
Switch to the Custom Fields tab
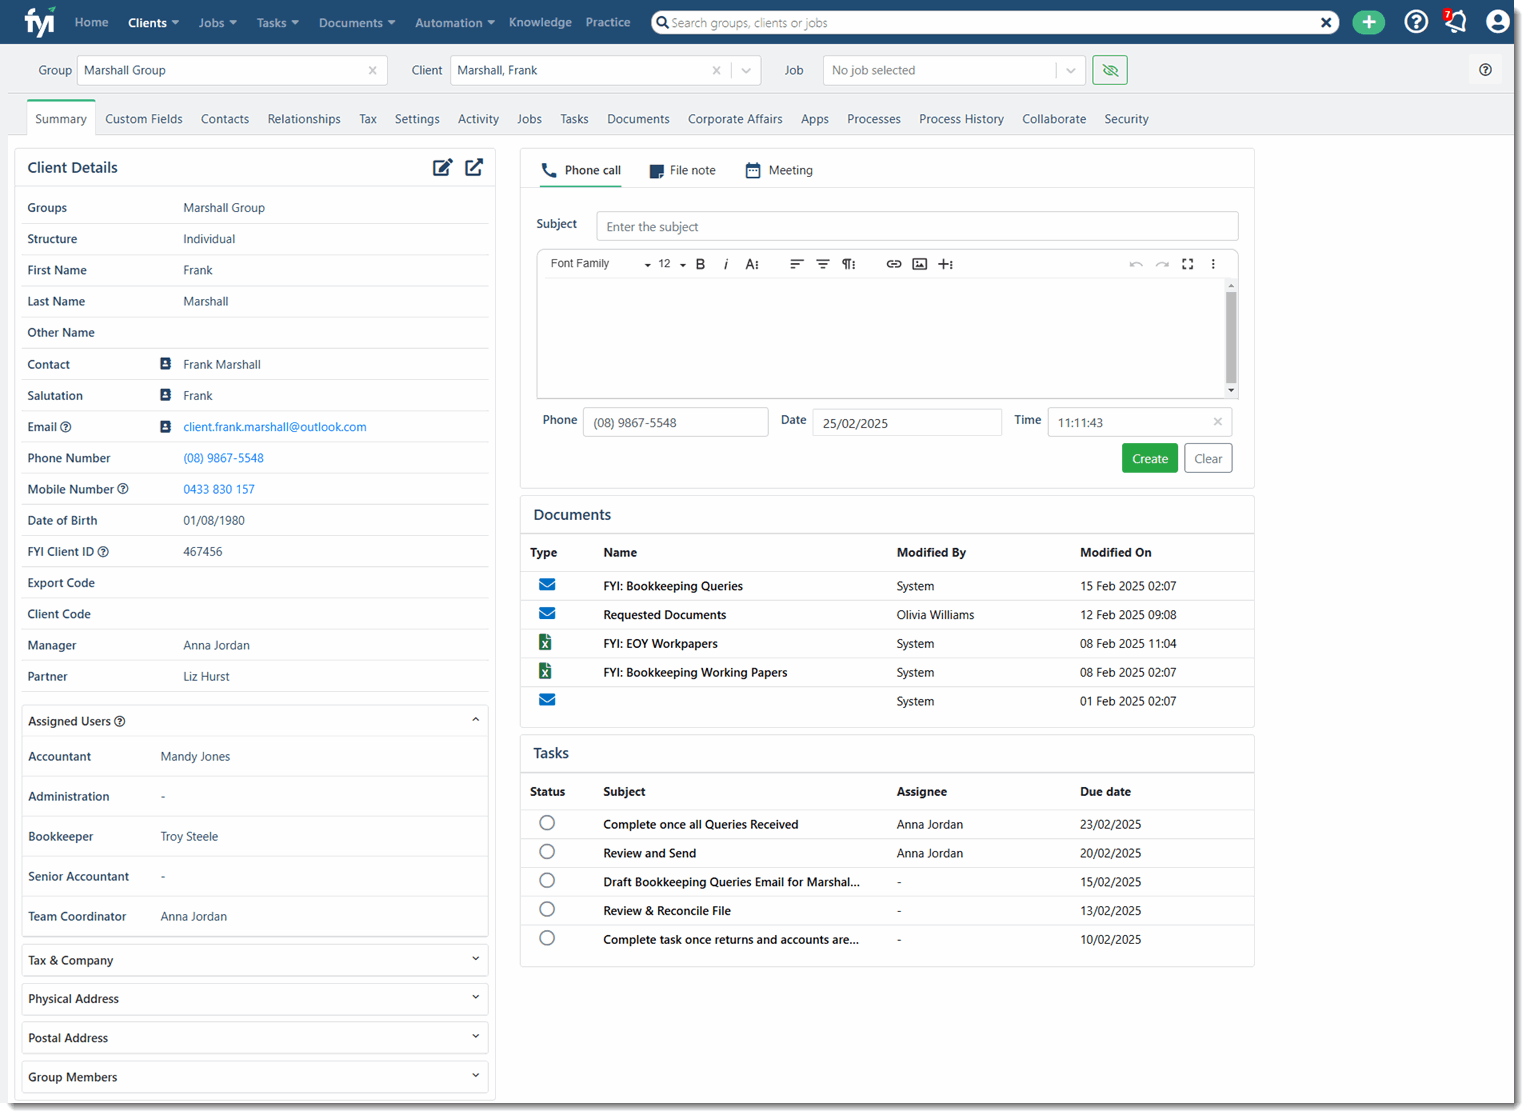click(144, 119)
